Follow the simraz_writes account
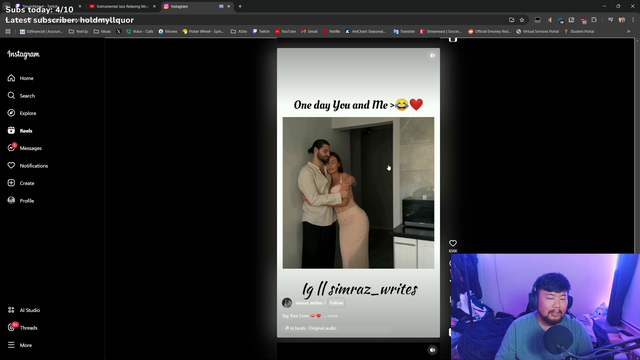Viewport: 640px width, 360px height. pos(336,303)
